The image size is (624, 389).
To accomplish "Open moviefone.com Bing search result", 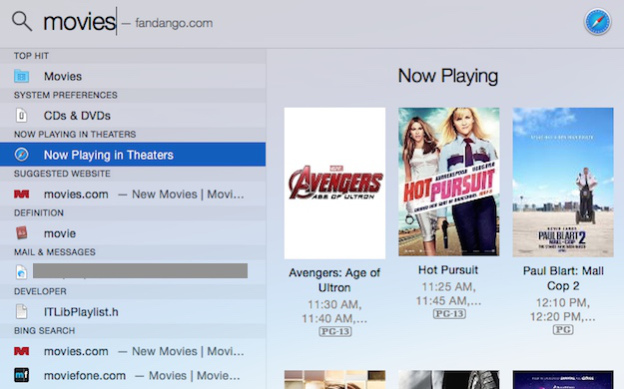I will tap(133, 375).
